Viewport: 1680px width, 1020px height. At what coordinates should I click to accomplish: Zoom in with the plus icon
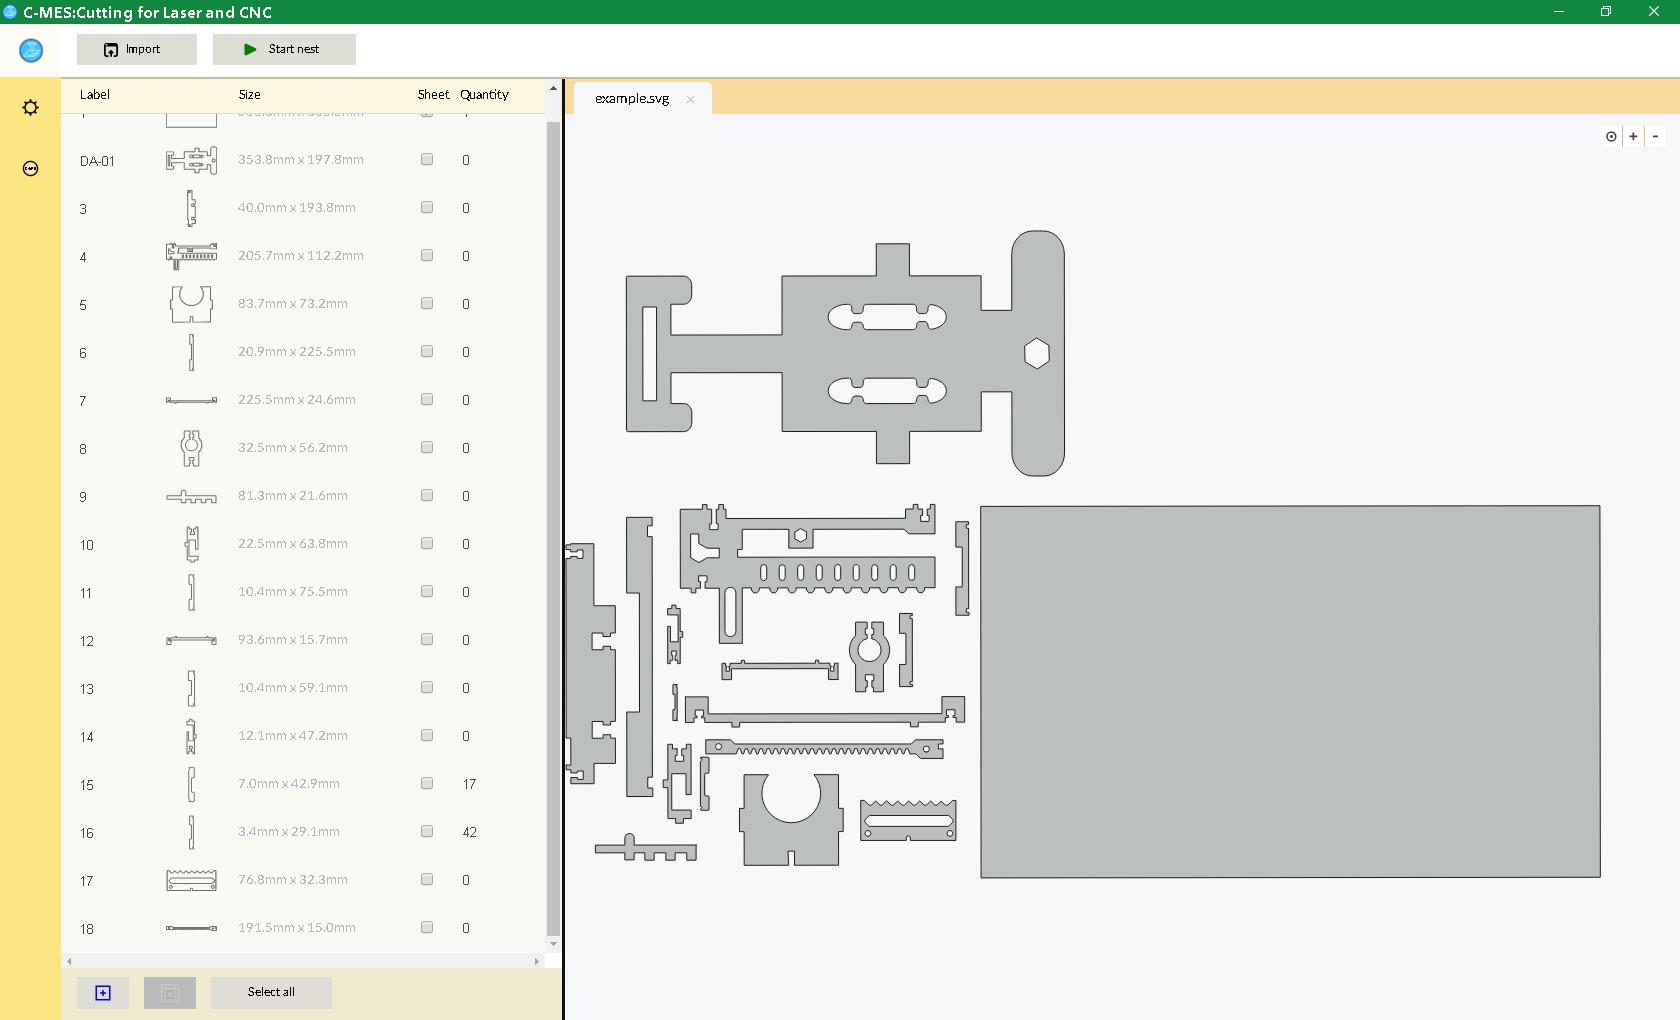pyautogui.click(x=1634, y=136)
